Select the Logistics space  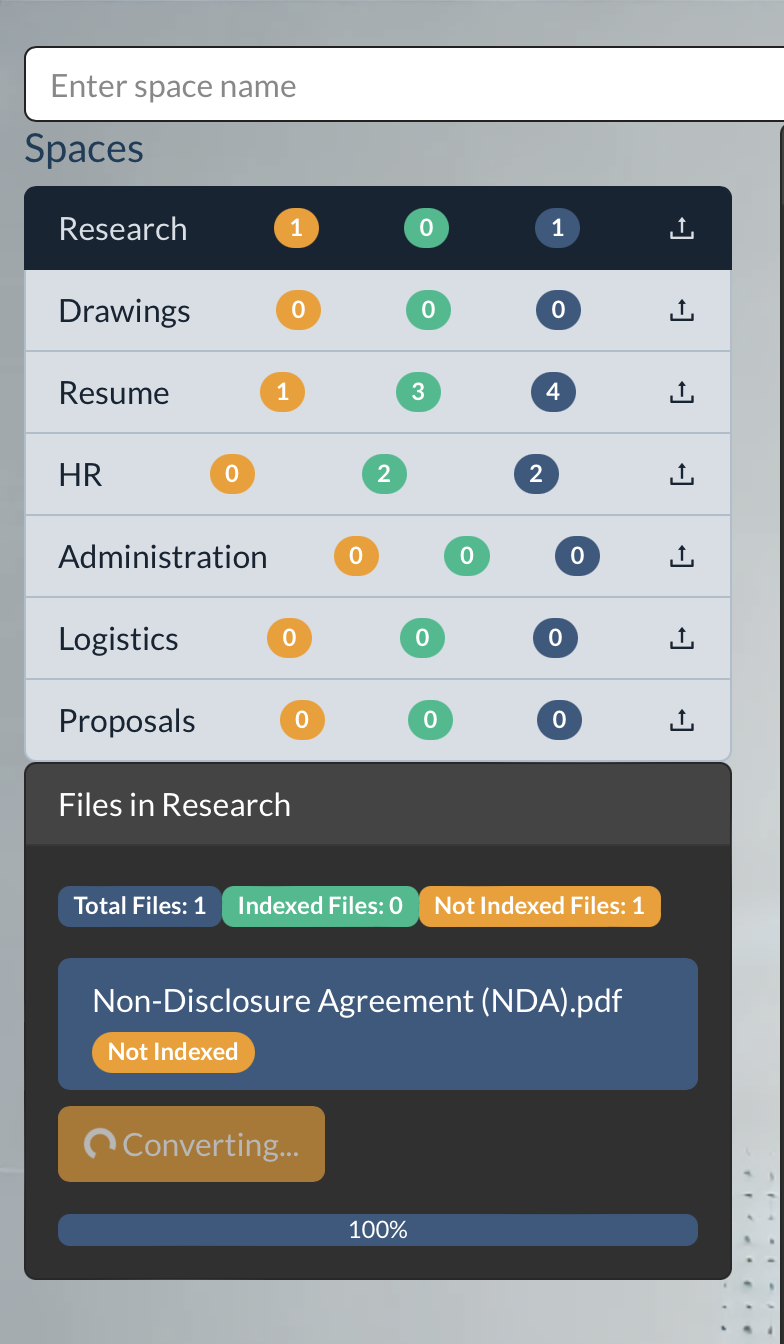118,639
